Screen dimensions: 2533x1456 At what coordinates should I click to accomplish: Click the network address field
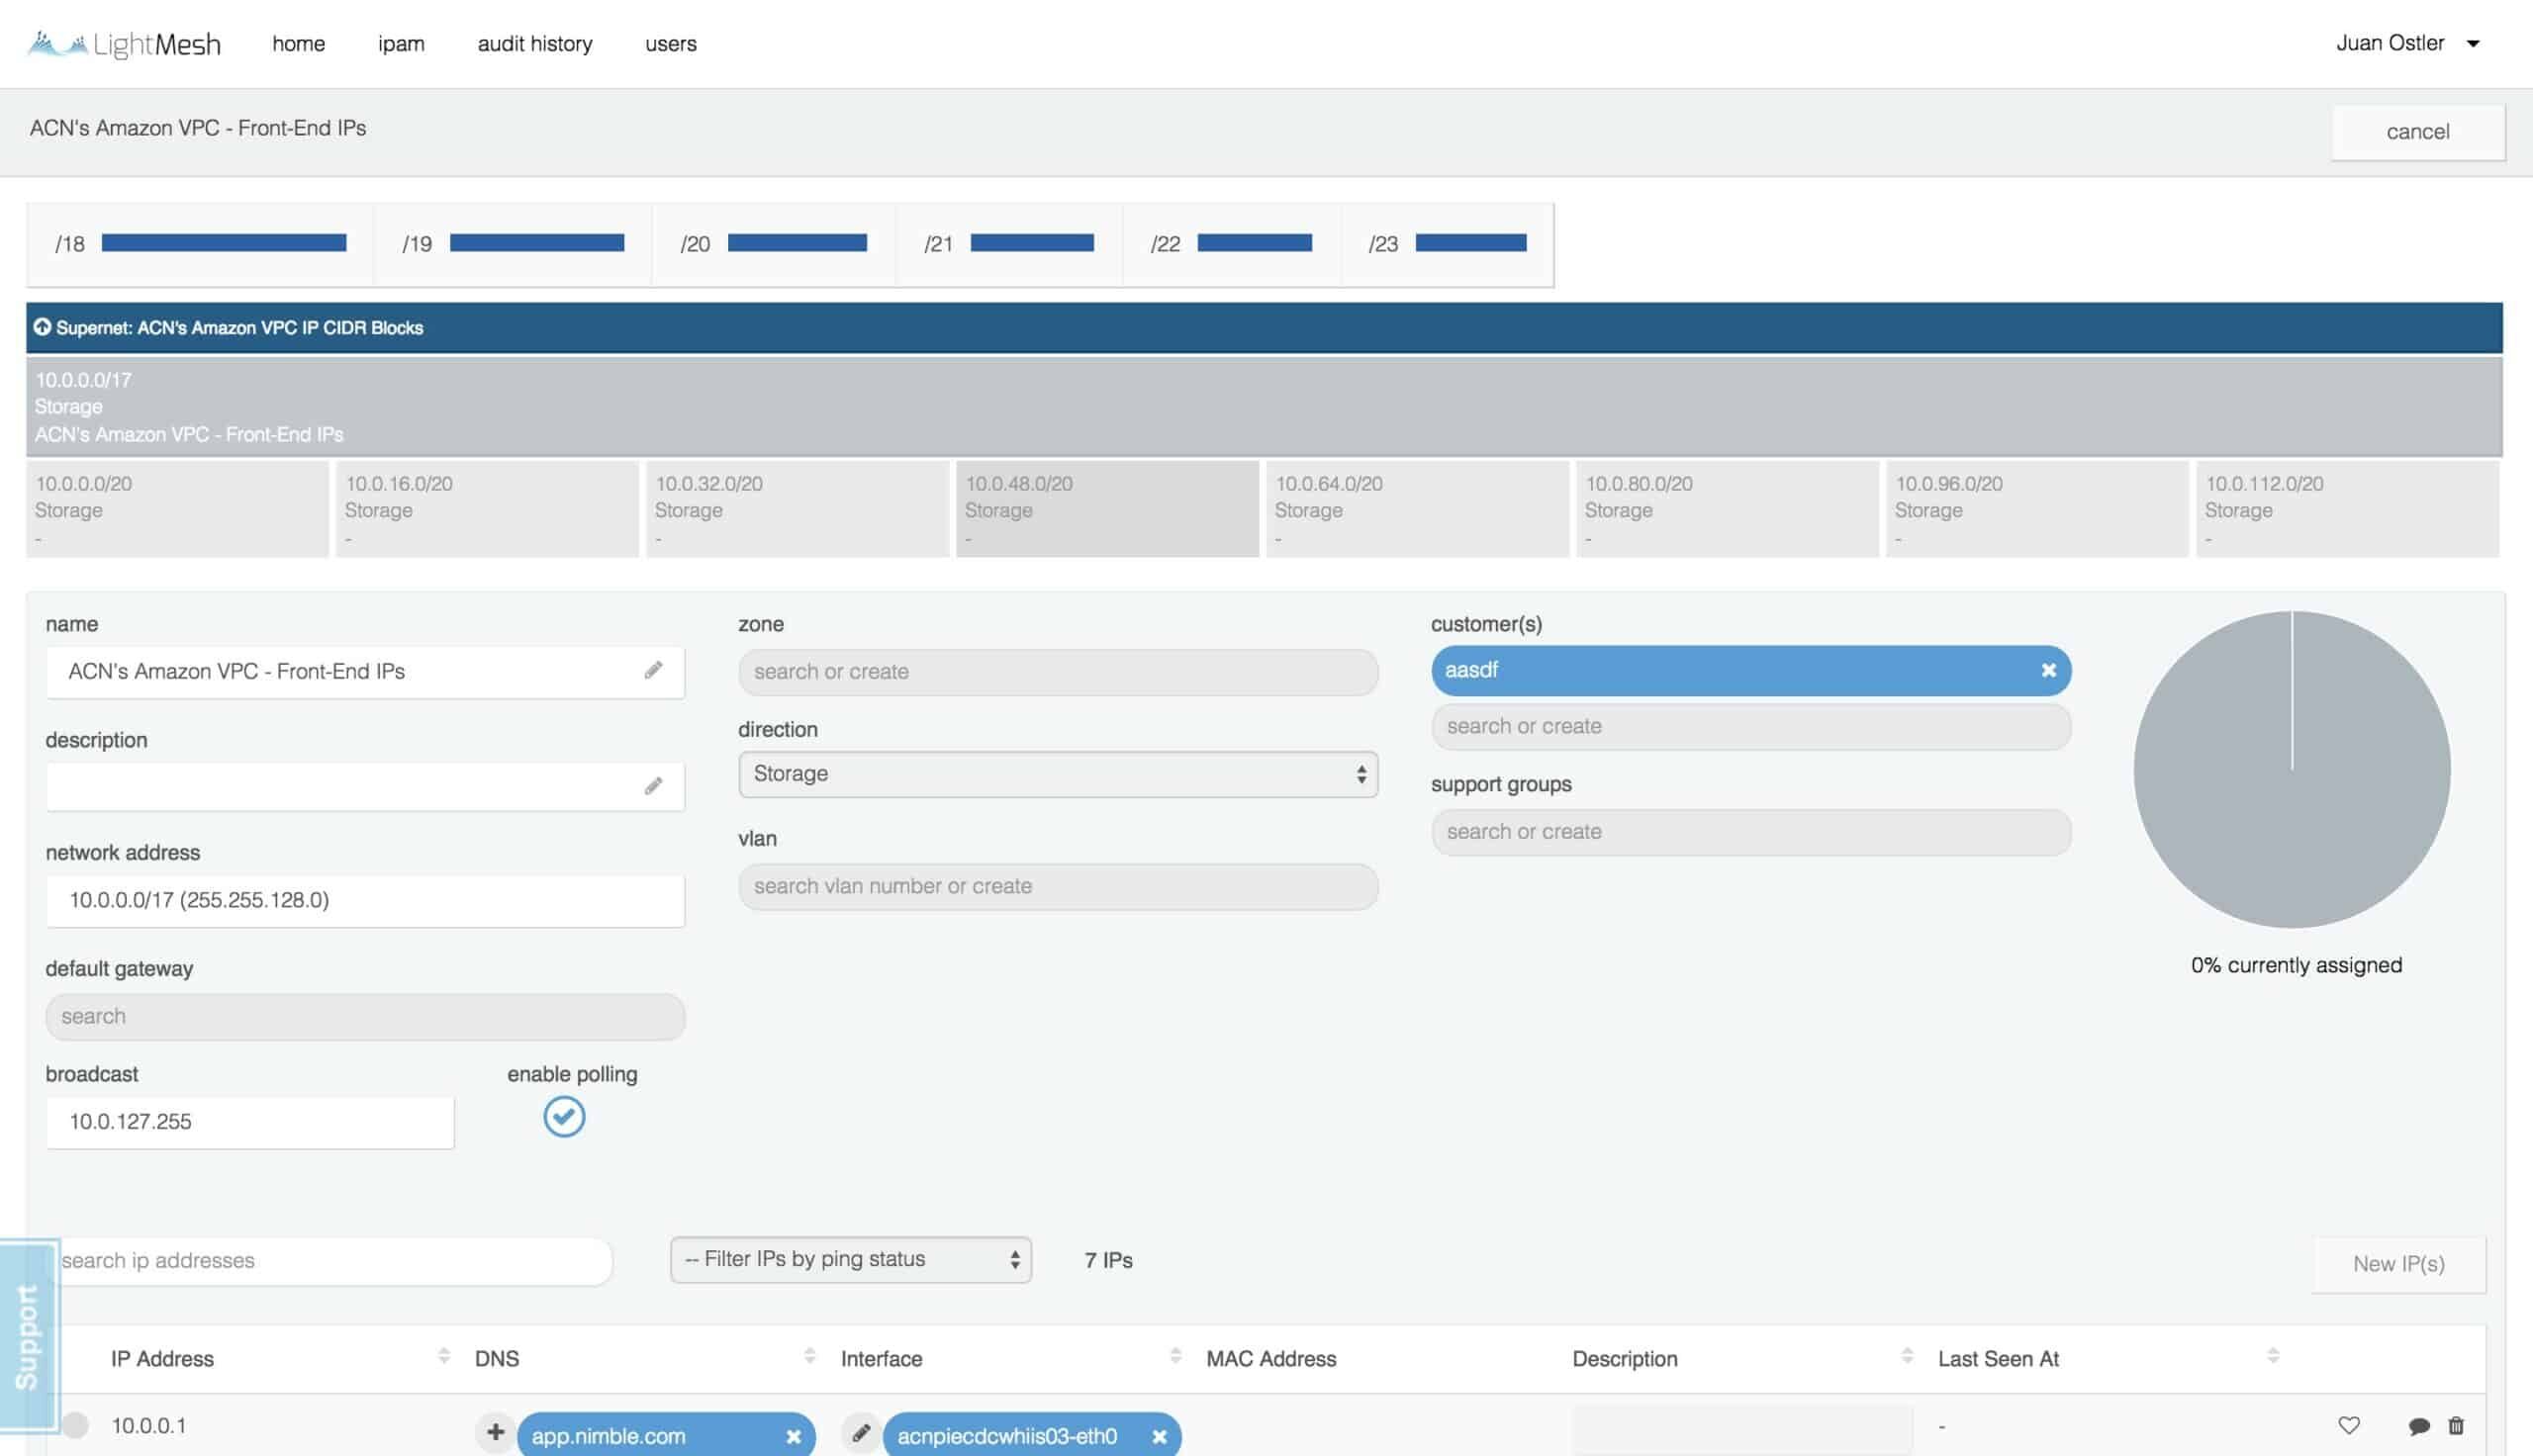tap(365, 900)
